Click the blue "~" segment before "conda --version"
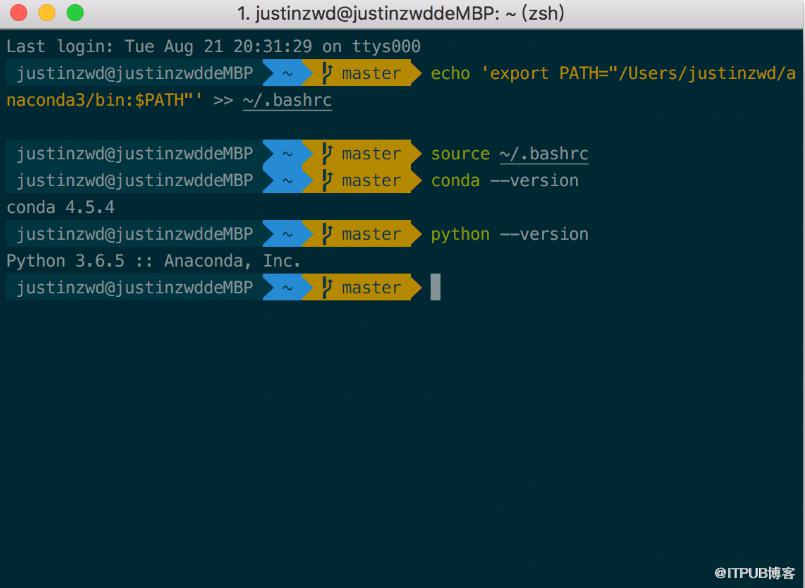This screenshot has height=588, width=805. tap(288, 180)
